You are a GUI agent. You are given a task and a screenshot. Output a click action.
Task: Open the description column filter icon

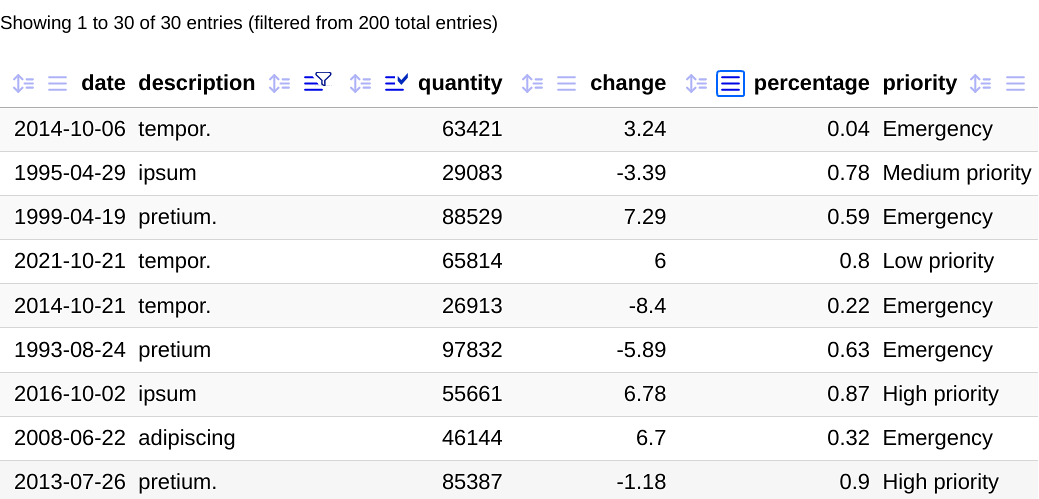tap(317, 82)
